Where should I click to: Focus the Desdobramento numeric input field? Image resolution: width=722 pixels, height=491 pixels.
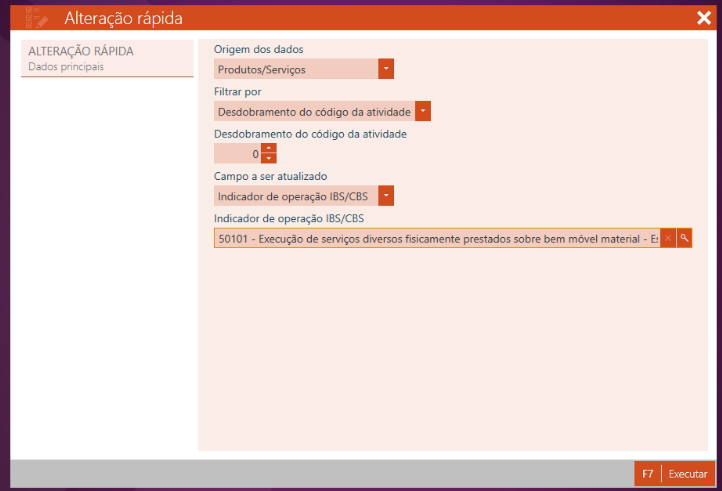click(x=237, y=154)
